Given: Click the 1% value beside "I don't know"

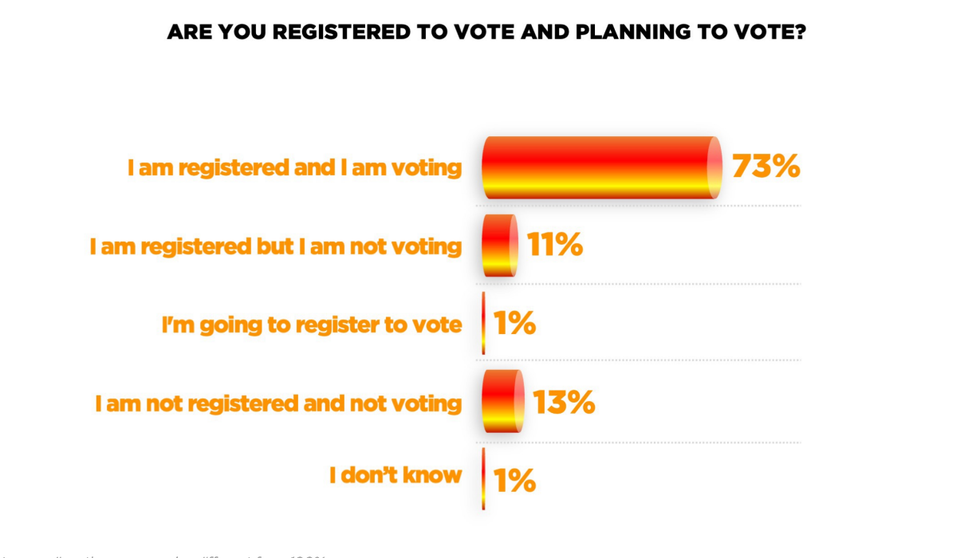Looking at the screenshot, I should 514,481.
